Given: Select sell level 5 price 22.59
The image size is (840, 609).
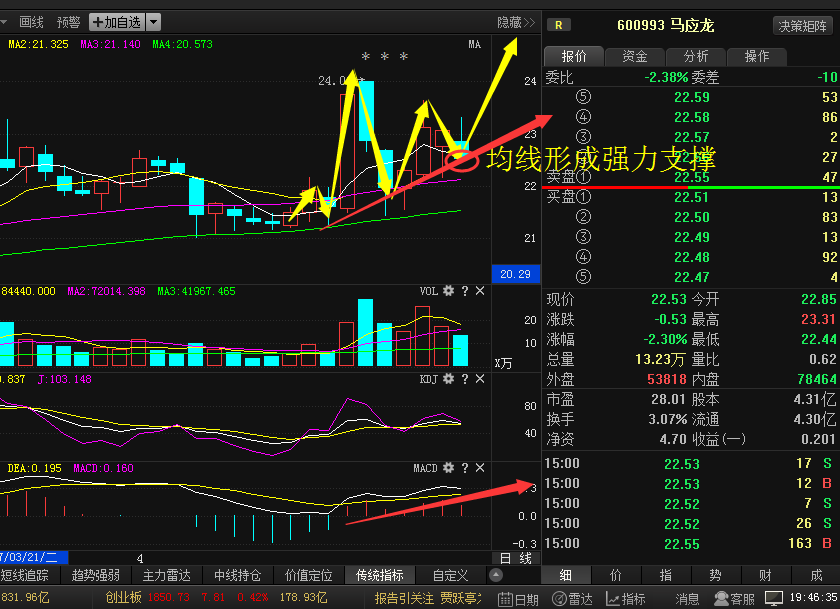Looking at the screenshot, I should (692, 97).
